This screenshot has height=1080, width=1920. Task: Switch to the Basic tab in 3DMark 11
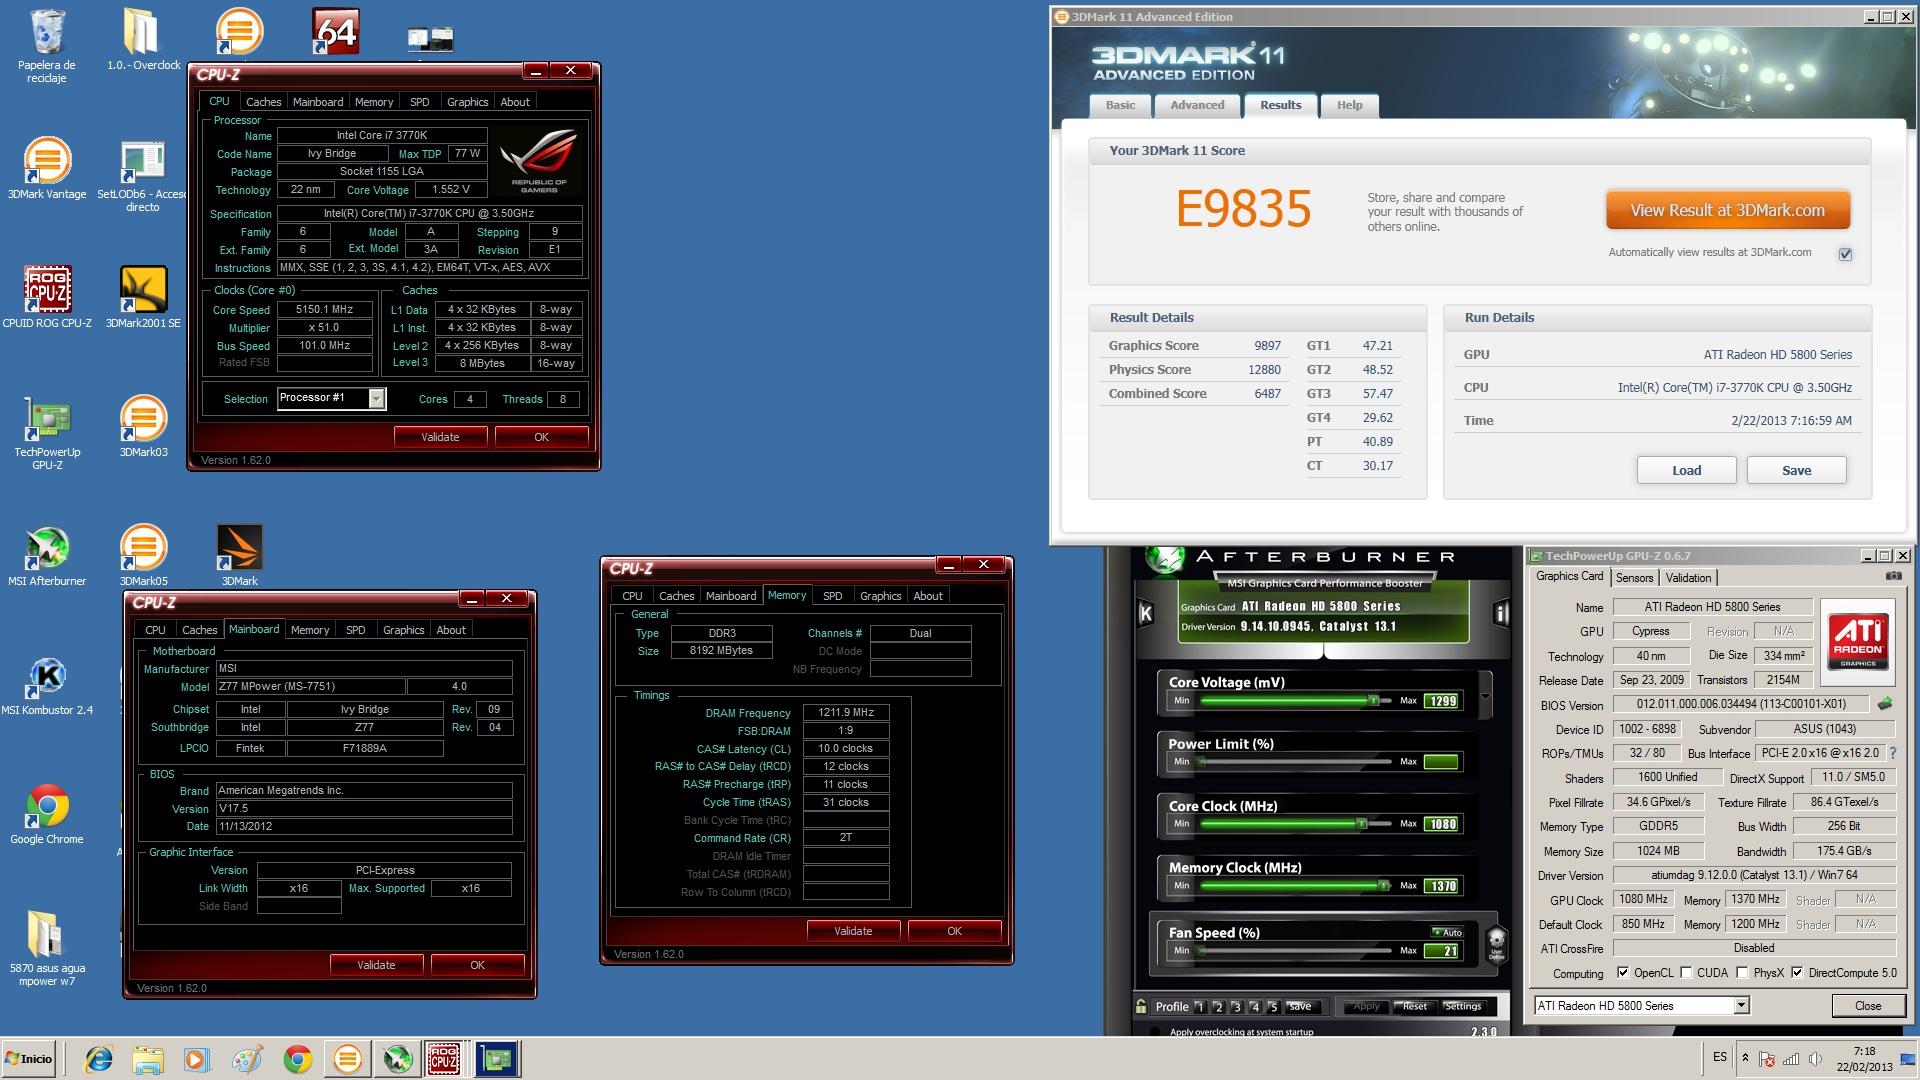[1120, 105]
